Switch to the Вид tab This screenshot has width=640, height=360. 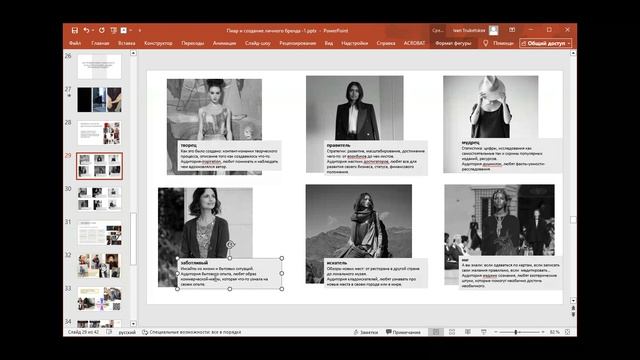point(329,43)
